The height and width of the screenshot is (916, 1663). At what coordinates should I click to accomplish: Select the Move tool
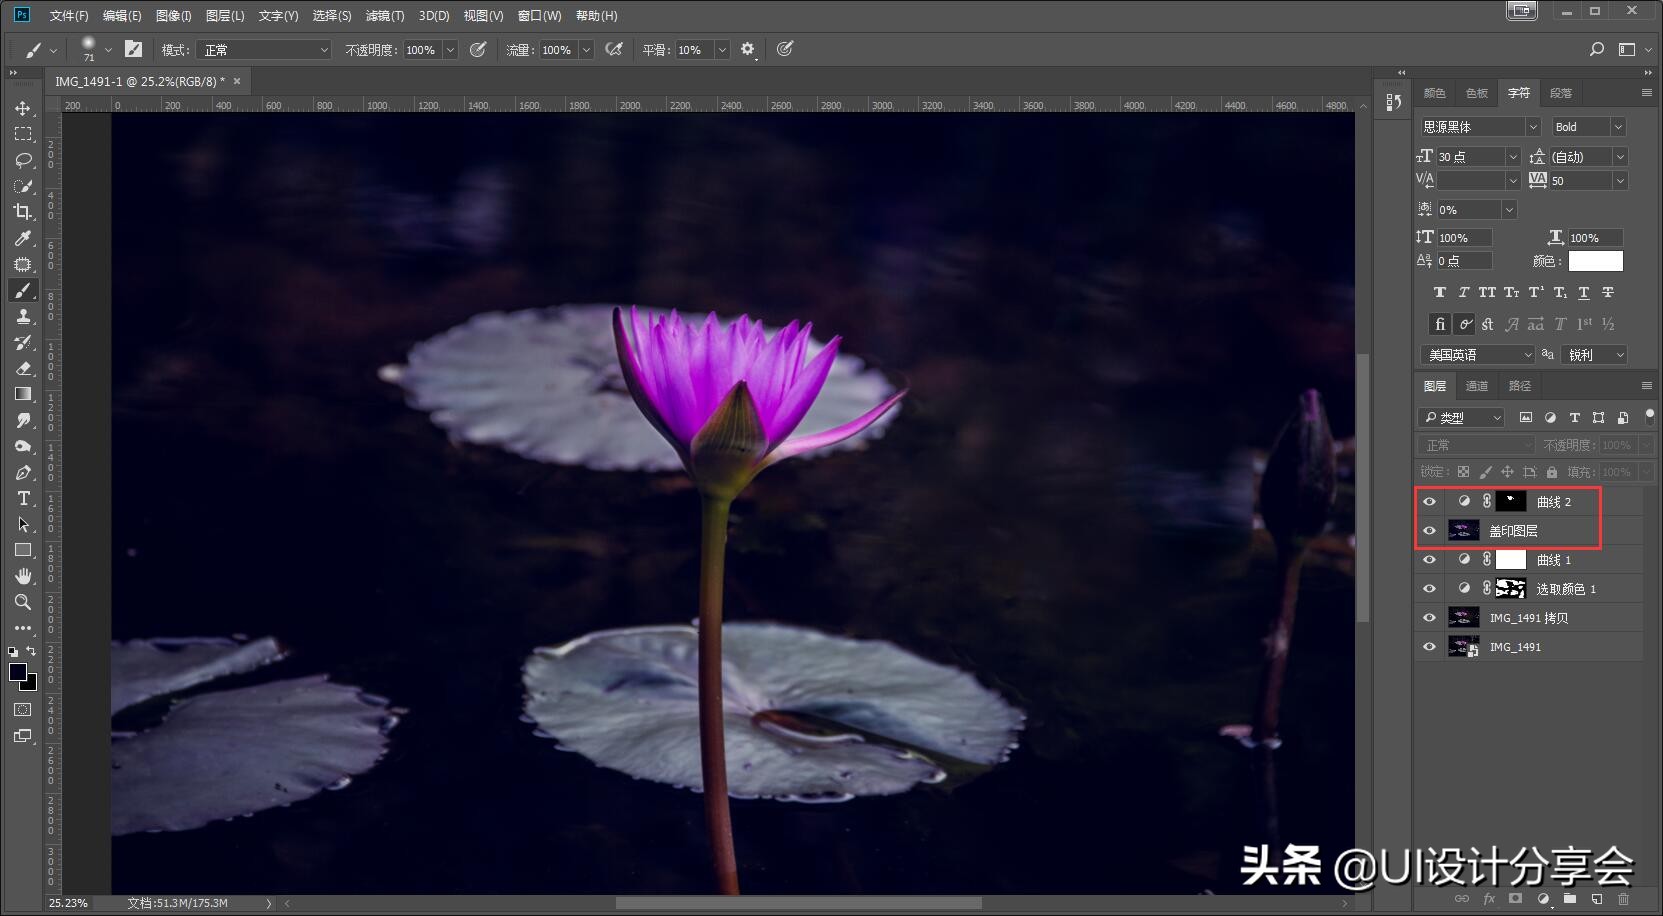[23, 108]
